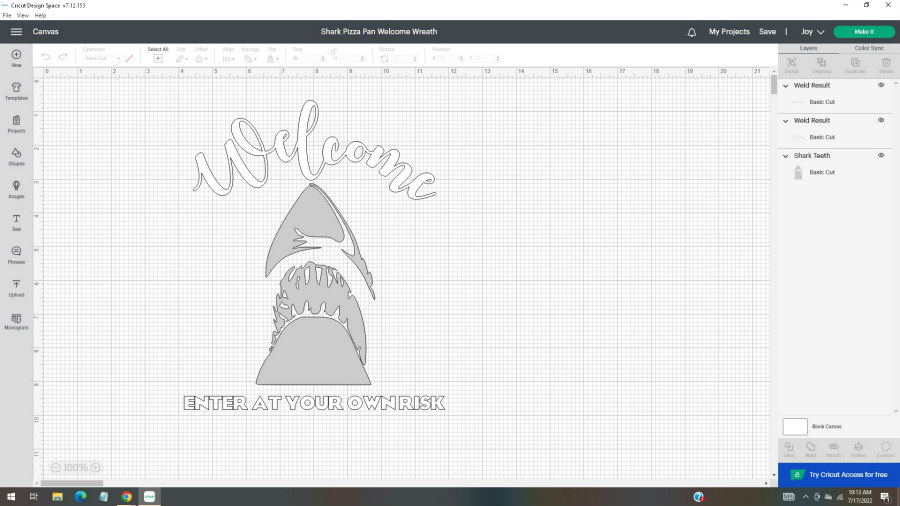Open the File menu

pos(7,16)
